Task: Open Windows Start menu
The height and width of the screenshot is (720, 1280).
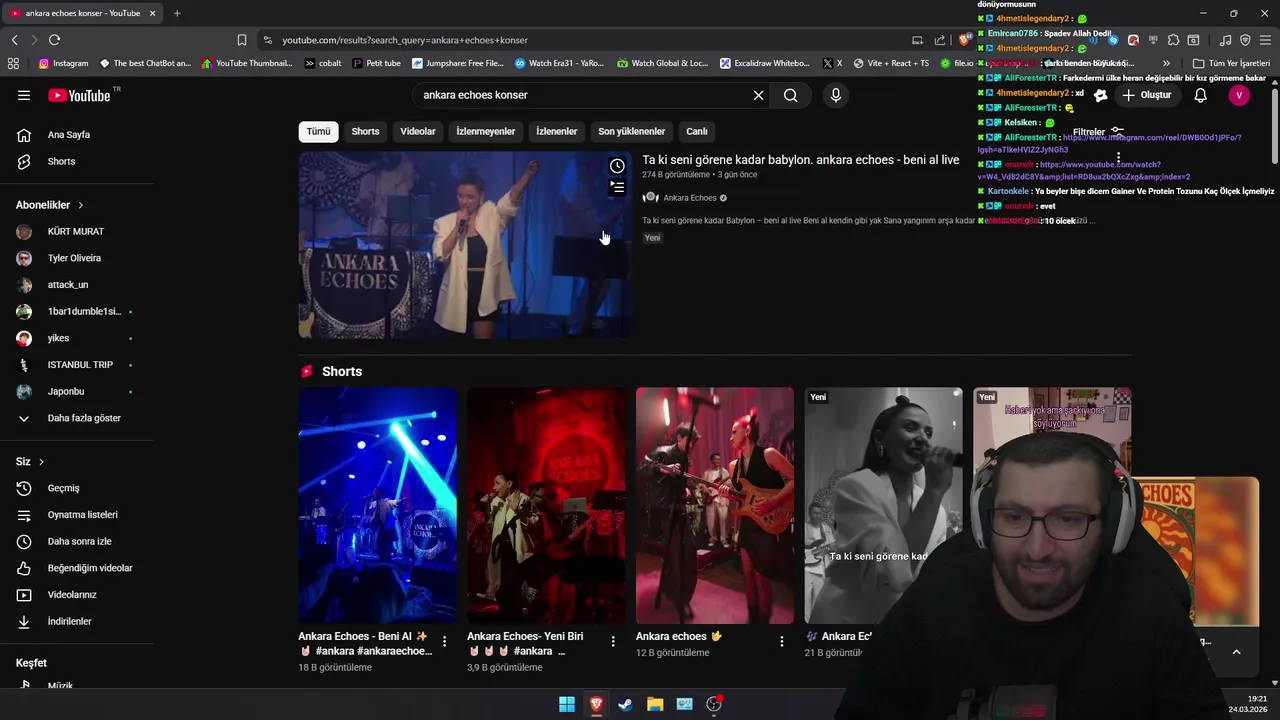Action: click(567, 704)
